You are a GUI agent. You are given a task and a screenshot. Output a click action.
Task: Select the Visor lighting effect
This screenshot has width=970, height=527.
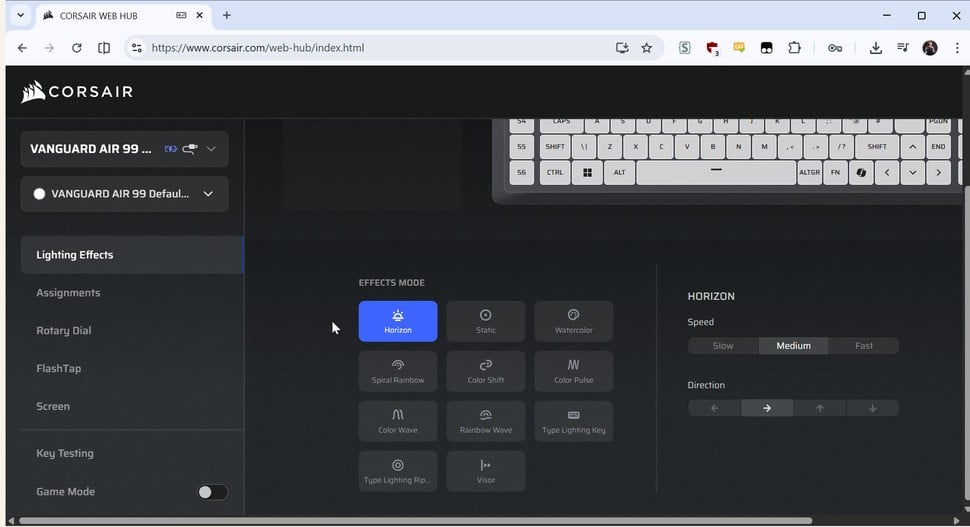click(485, 471)
